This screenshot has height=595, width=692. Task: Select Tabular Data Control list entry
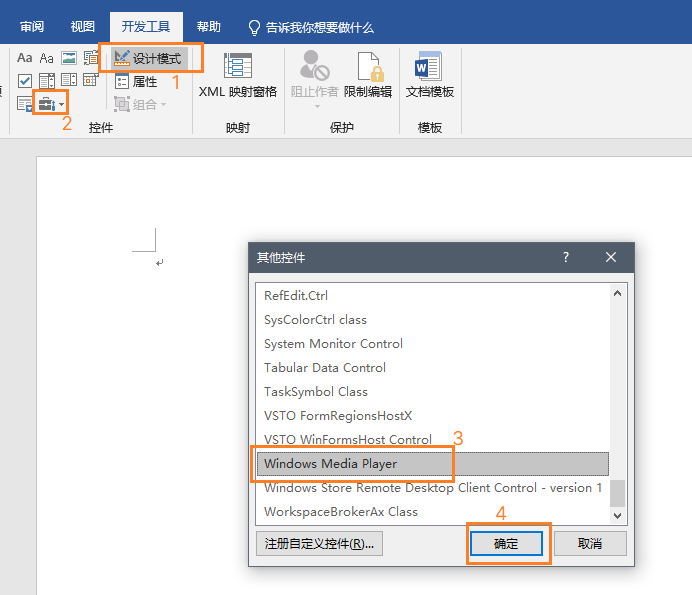pyautogui.click(x=325, y=368)
